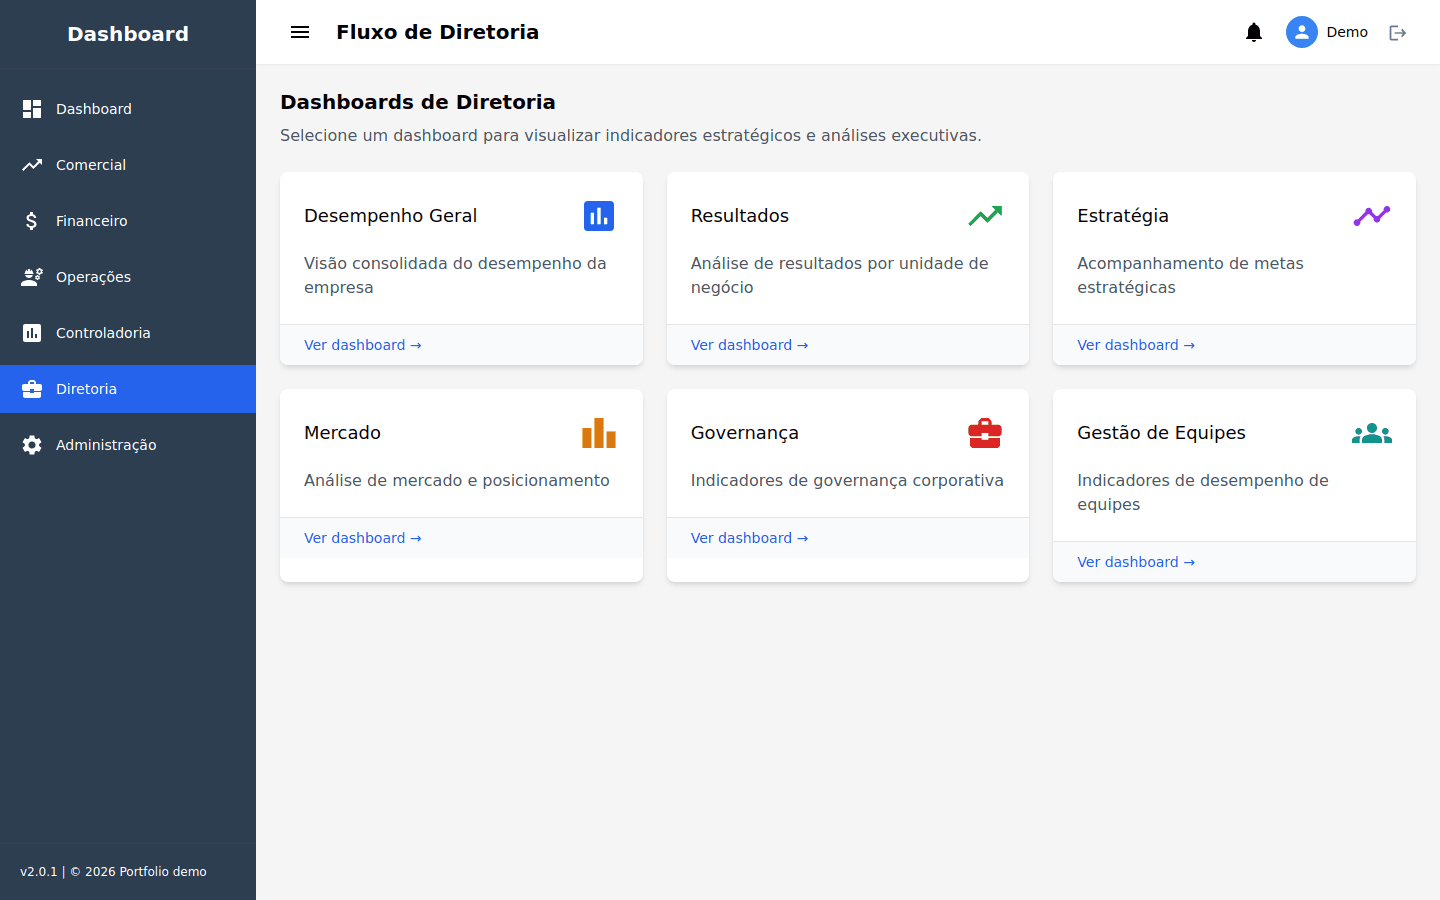Screen dimensions: 1440x900
Task: Click the blue bar chart icon on Desempenho Geral
Action: 599,216
